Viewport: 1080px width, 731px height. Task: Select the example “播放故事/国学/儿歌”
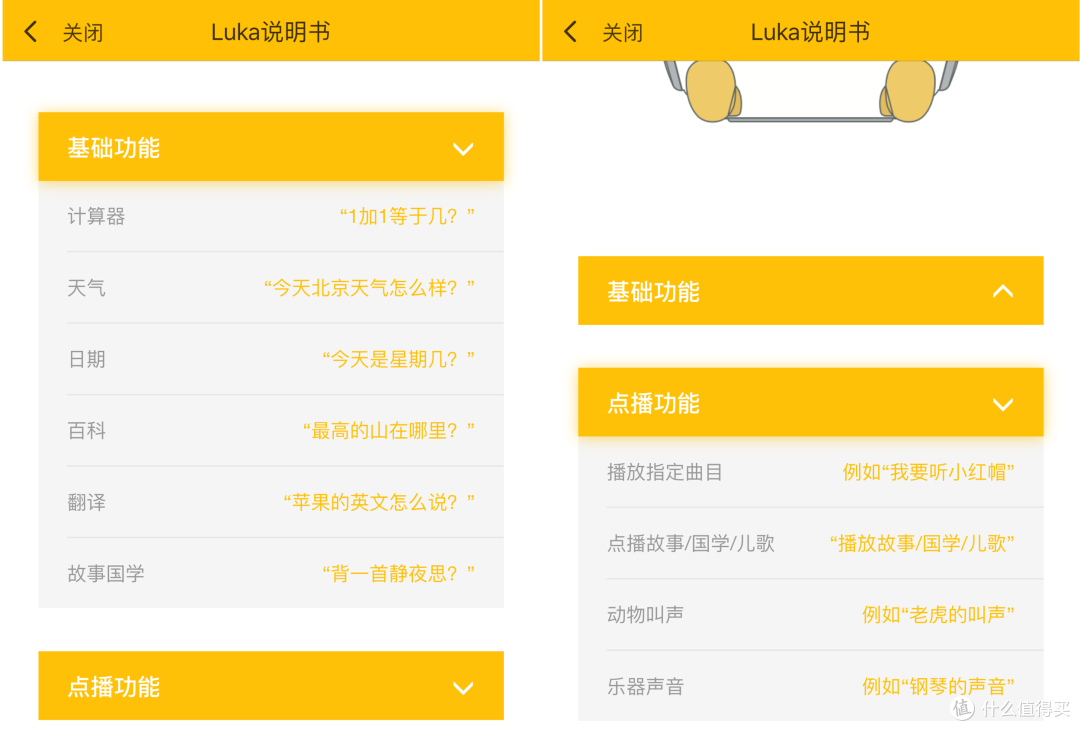[x=922, y=544]
